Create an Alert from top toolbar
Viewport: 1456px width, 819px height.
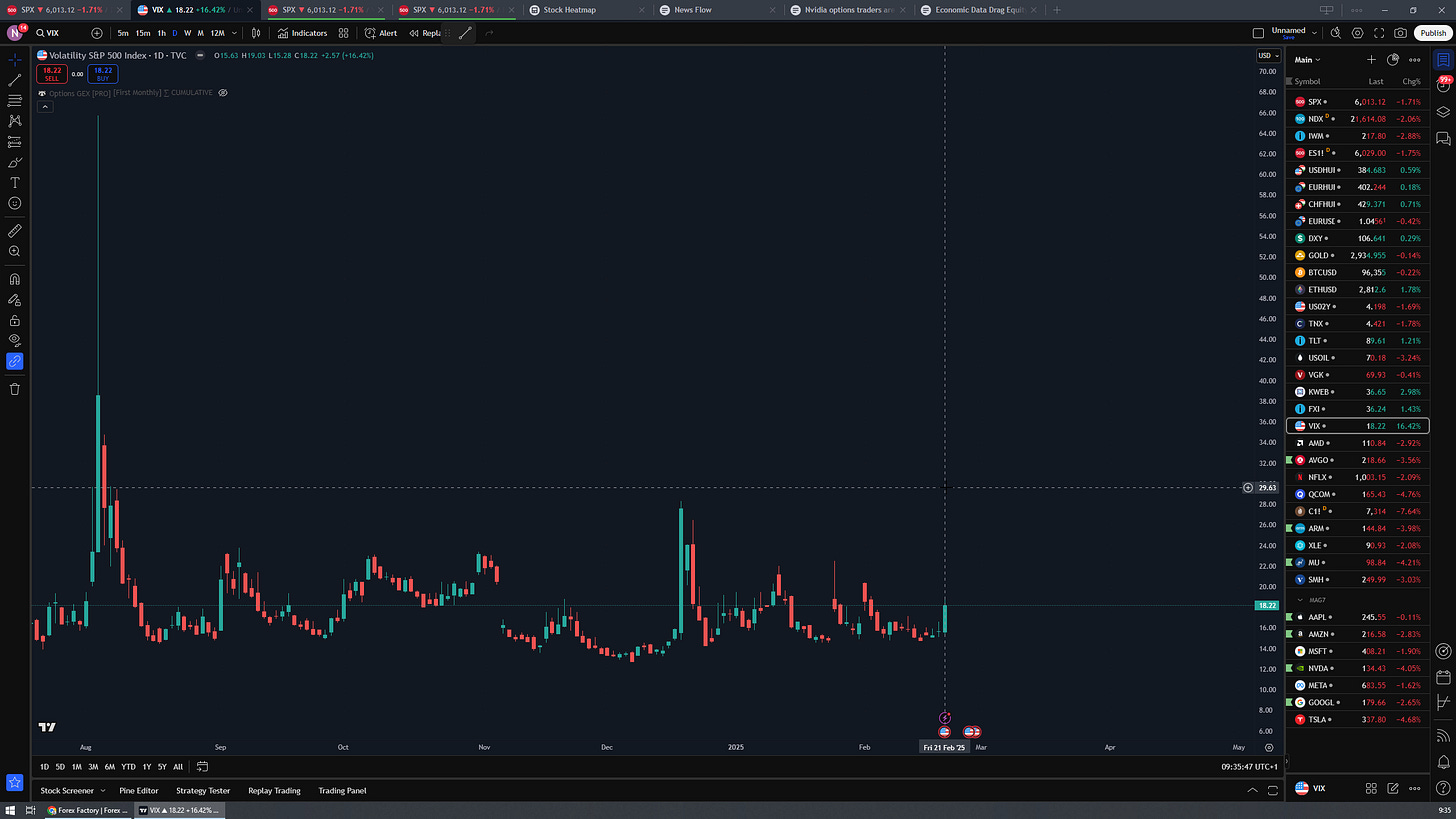pyautogui.click(x=381, y=33)
